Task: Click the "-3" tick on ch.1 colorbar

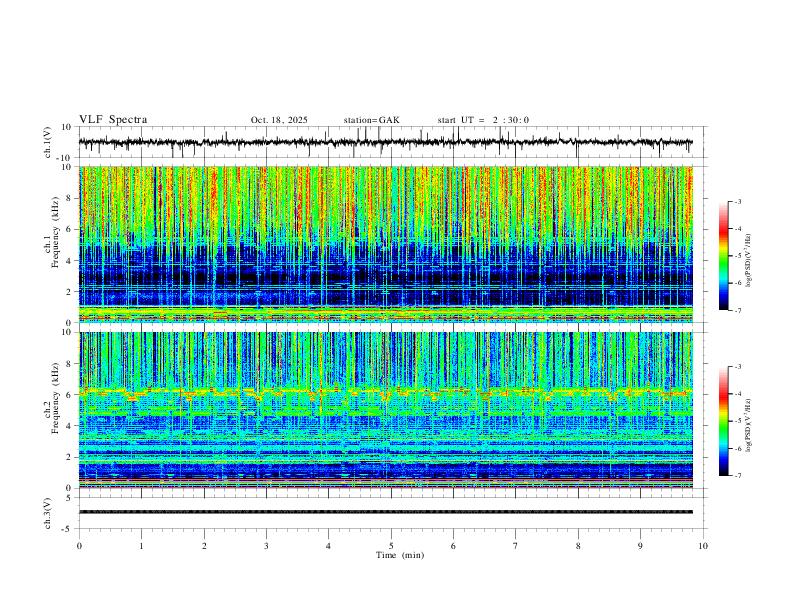Action: pyautogui.click(x=737, y=201)
